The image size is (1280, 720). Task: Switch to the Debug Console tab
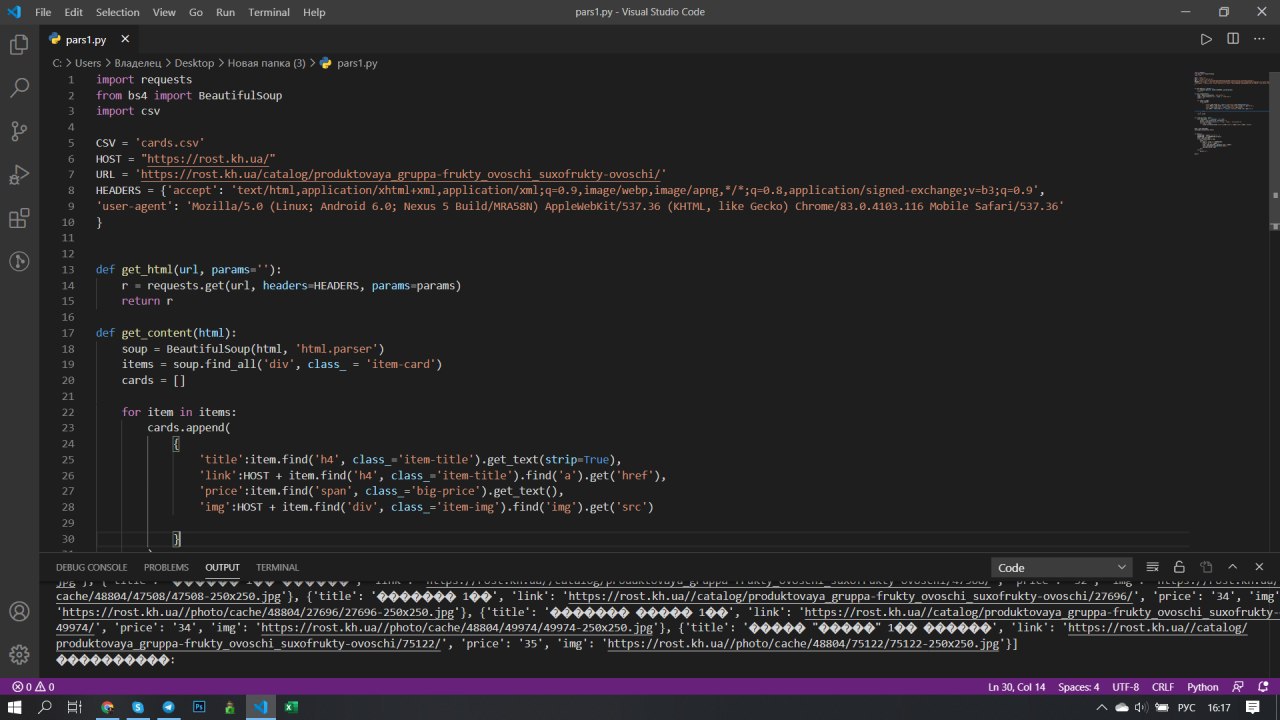coord(92,567)
